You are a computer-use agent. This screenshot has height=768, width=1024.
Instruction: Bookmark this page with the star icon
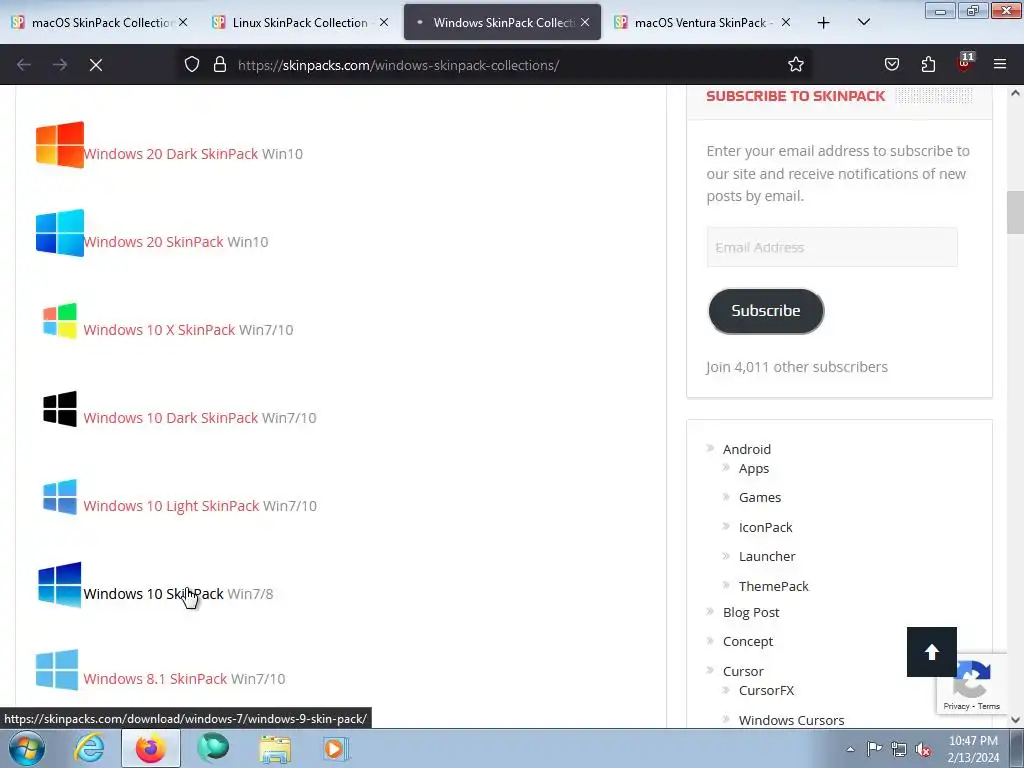point(795,65)
